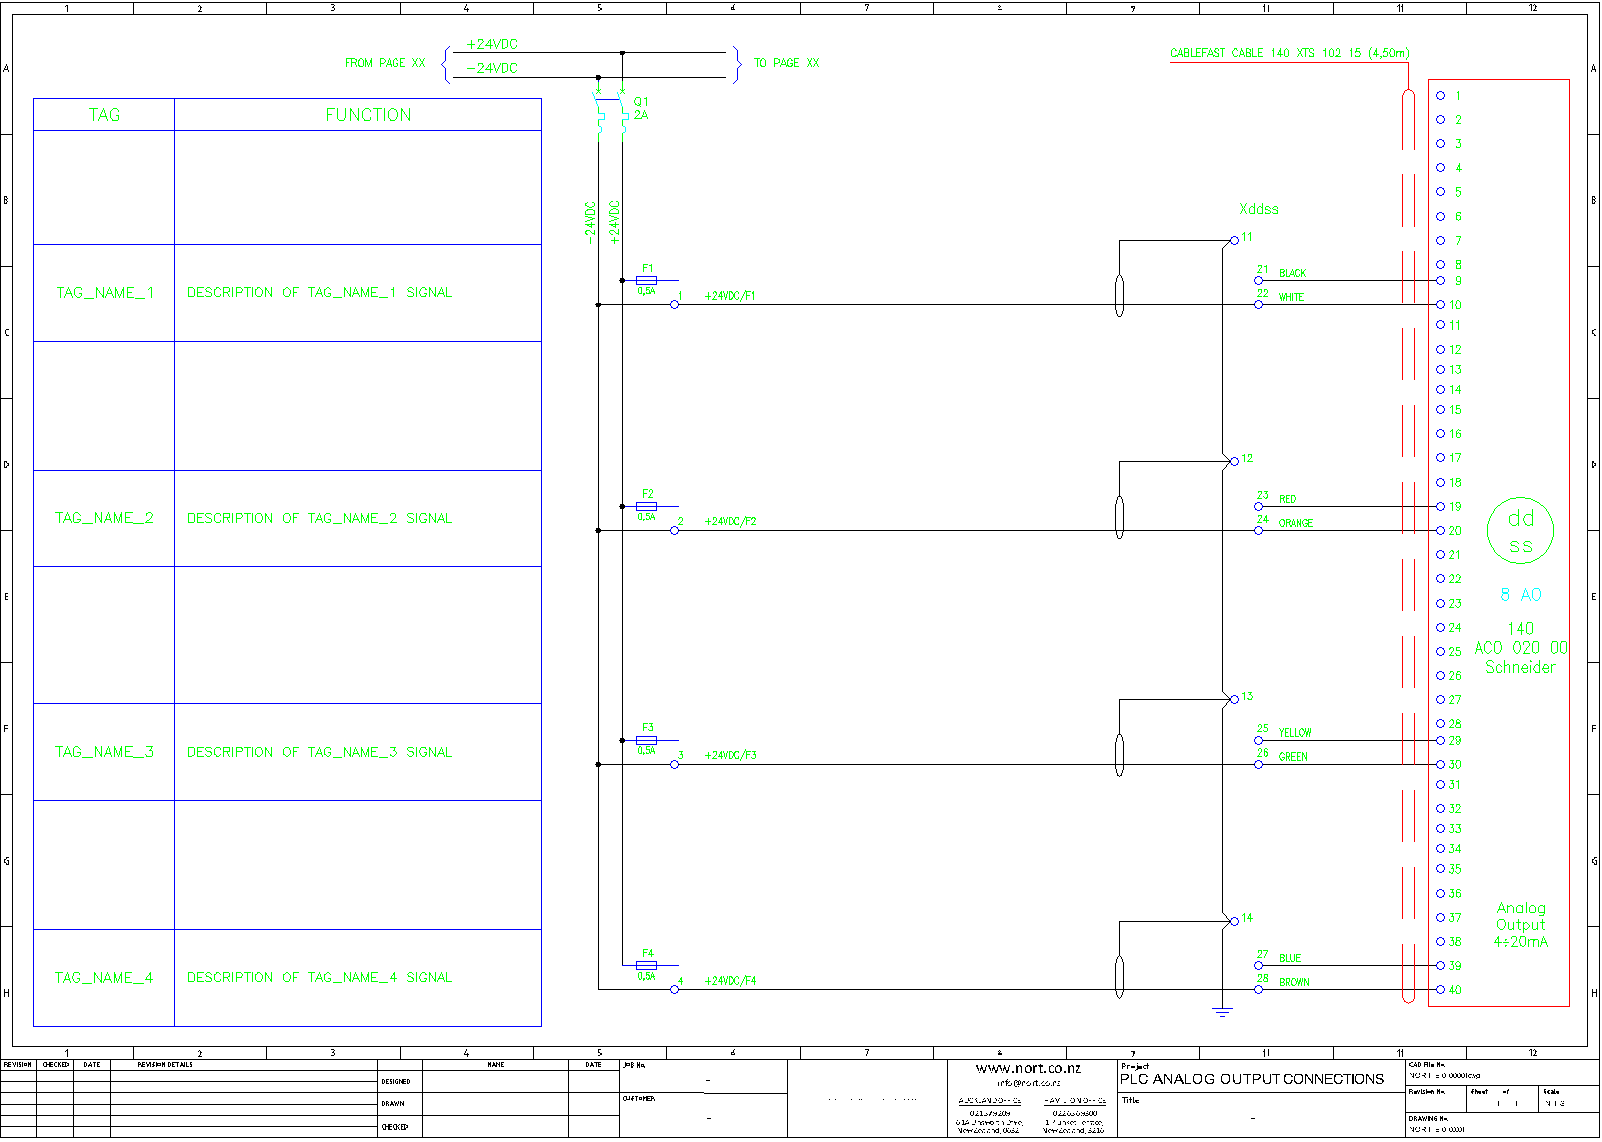
Task: Click the info@nort.co.nz email address
Action: [1028, 1083]
